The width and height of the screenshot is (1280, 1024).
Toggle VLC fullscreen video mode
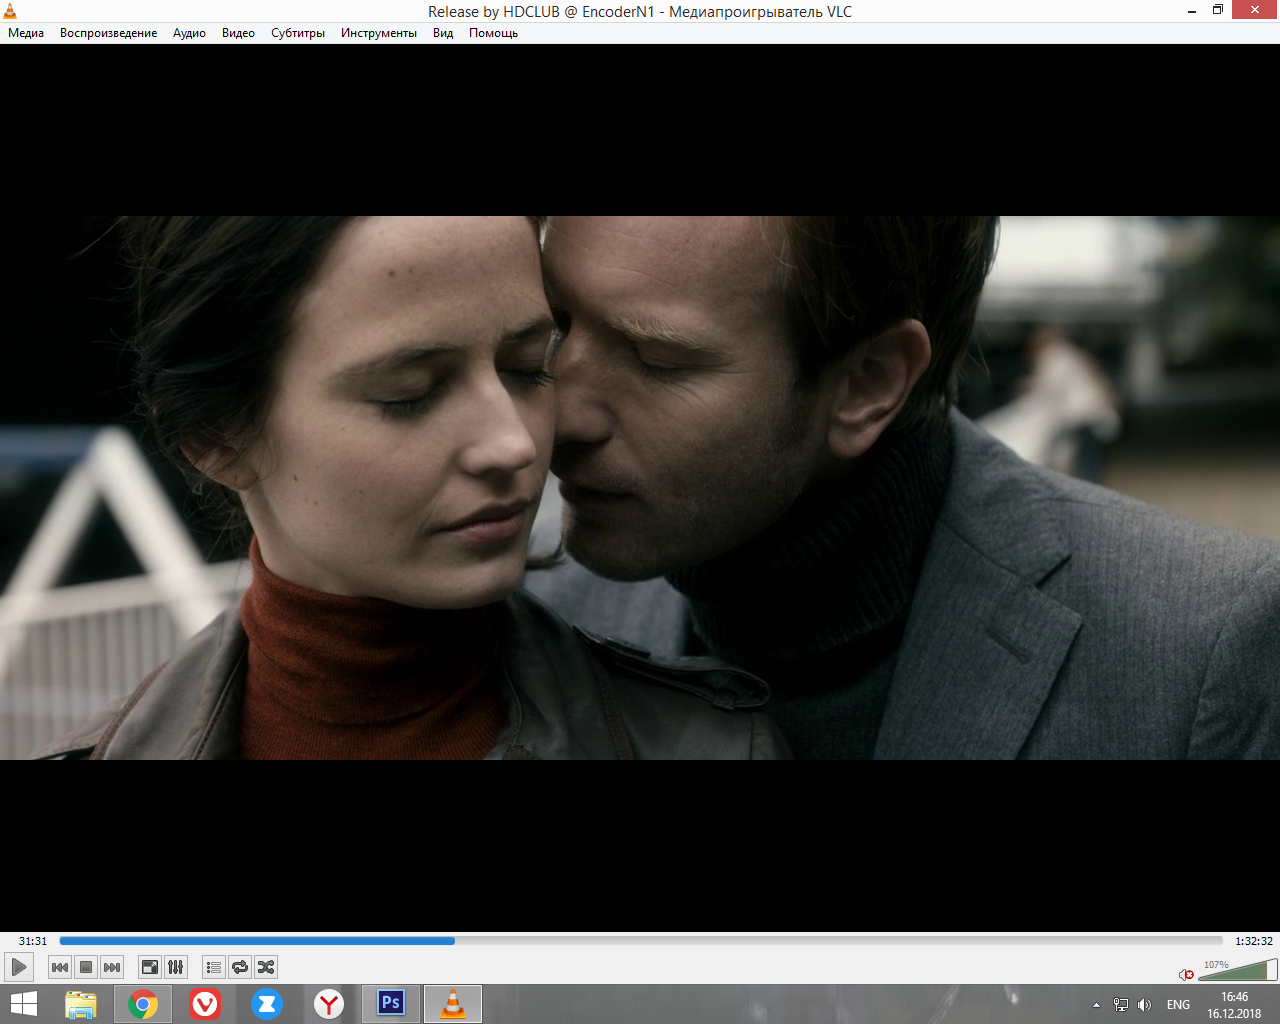pos(150,967)
